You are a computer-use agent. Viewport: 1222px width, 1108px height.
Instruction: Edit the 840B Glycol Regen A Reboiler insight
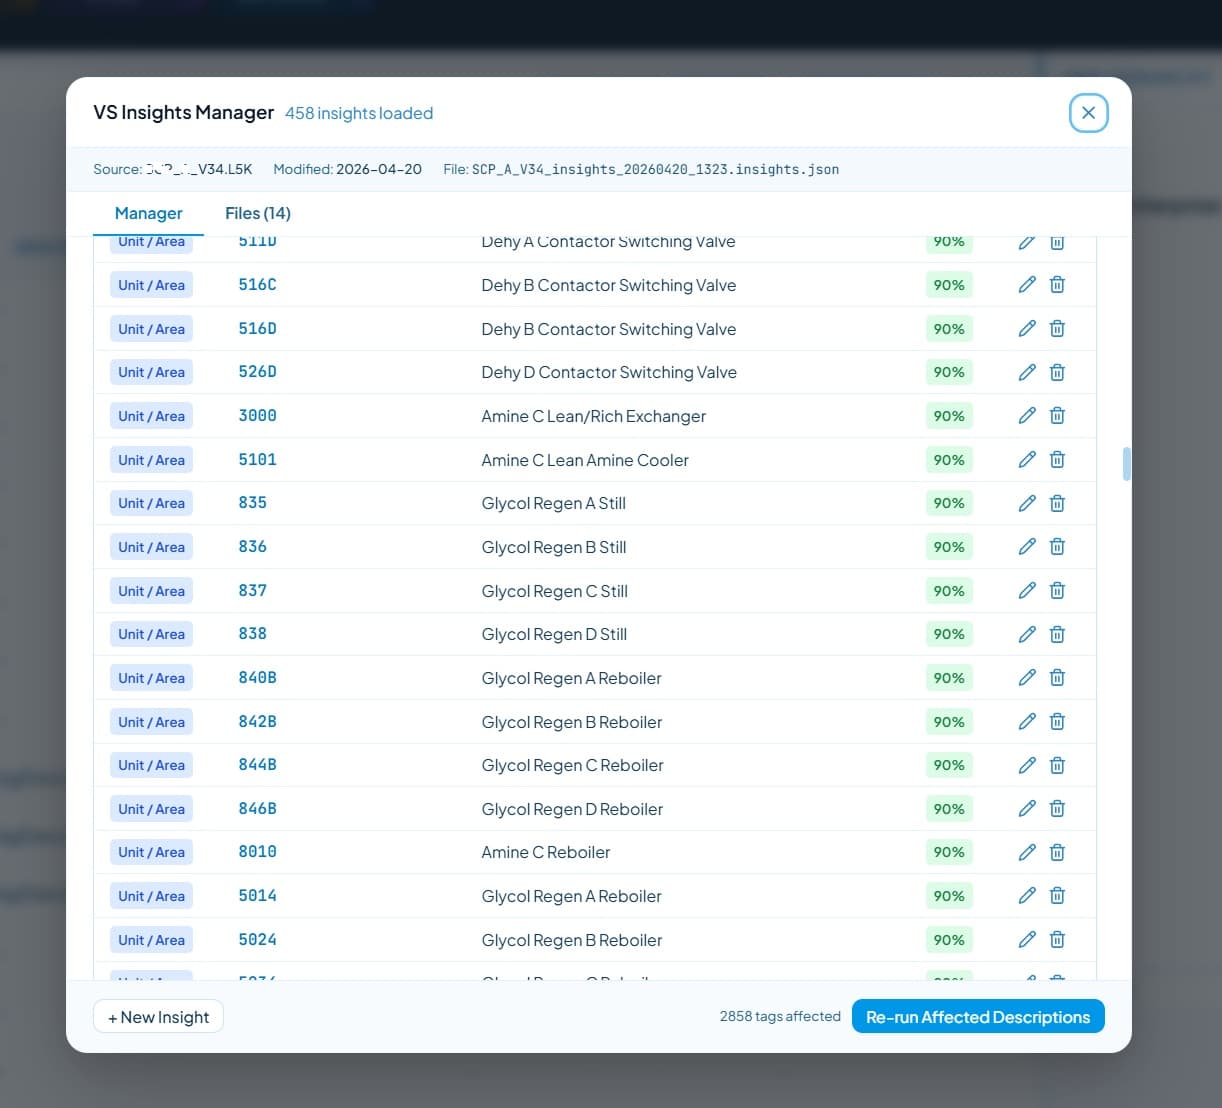point(1027,678)
